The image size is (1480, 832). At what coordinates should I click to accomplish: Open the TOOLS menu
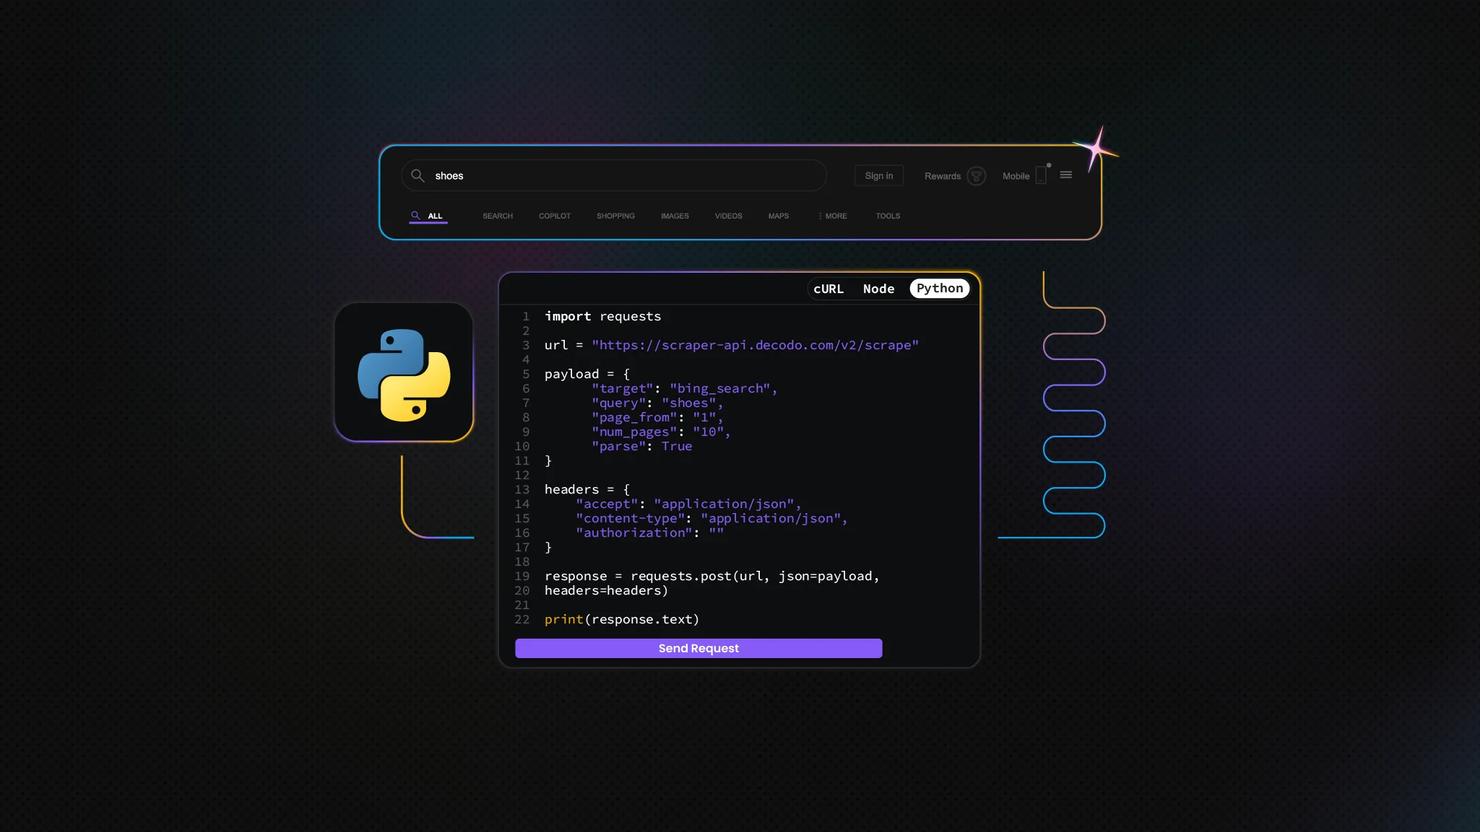coord(888,216)
